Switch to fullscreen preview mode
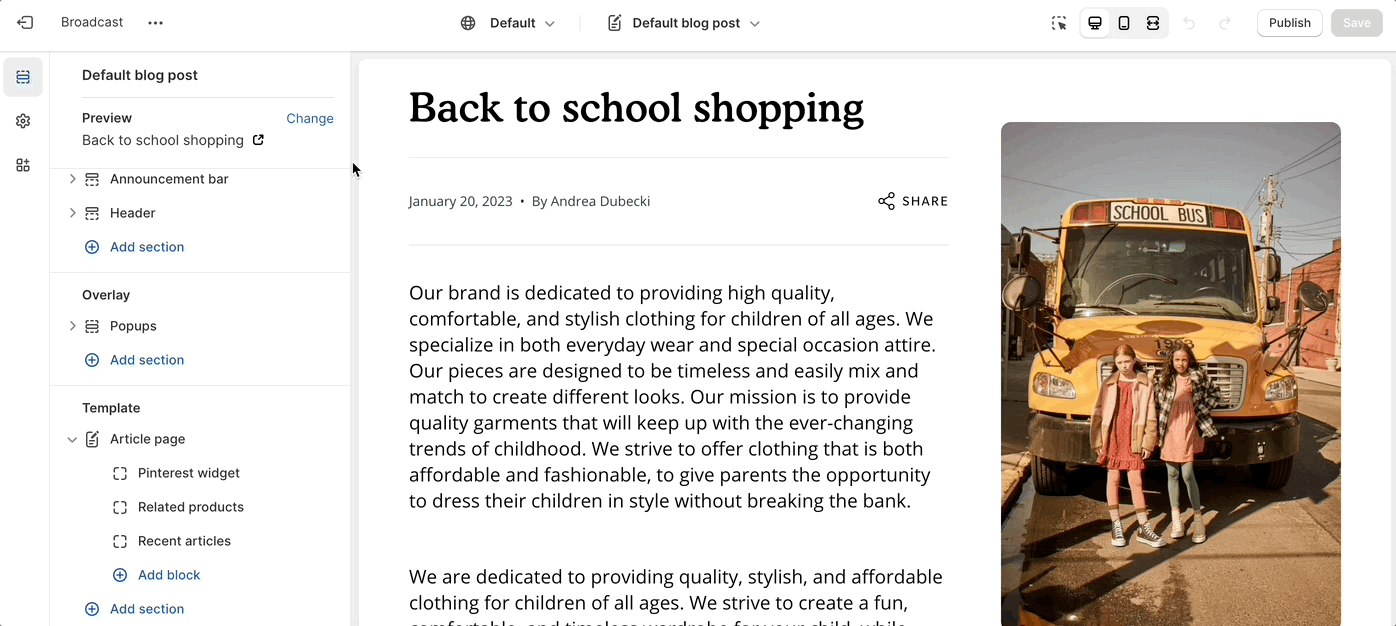Viewport: 1396px width, 626px height. click(x=1153, y=23)
